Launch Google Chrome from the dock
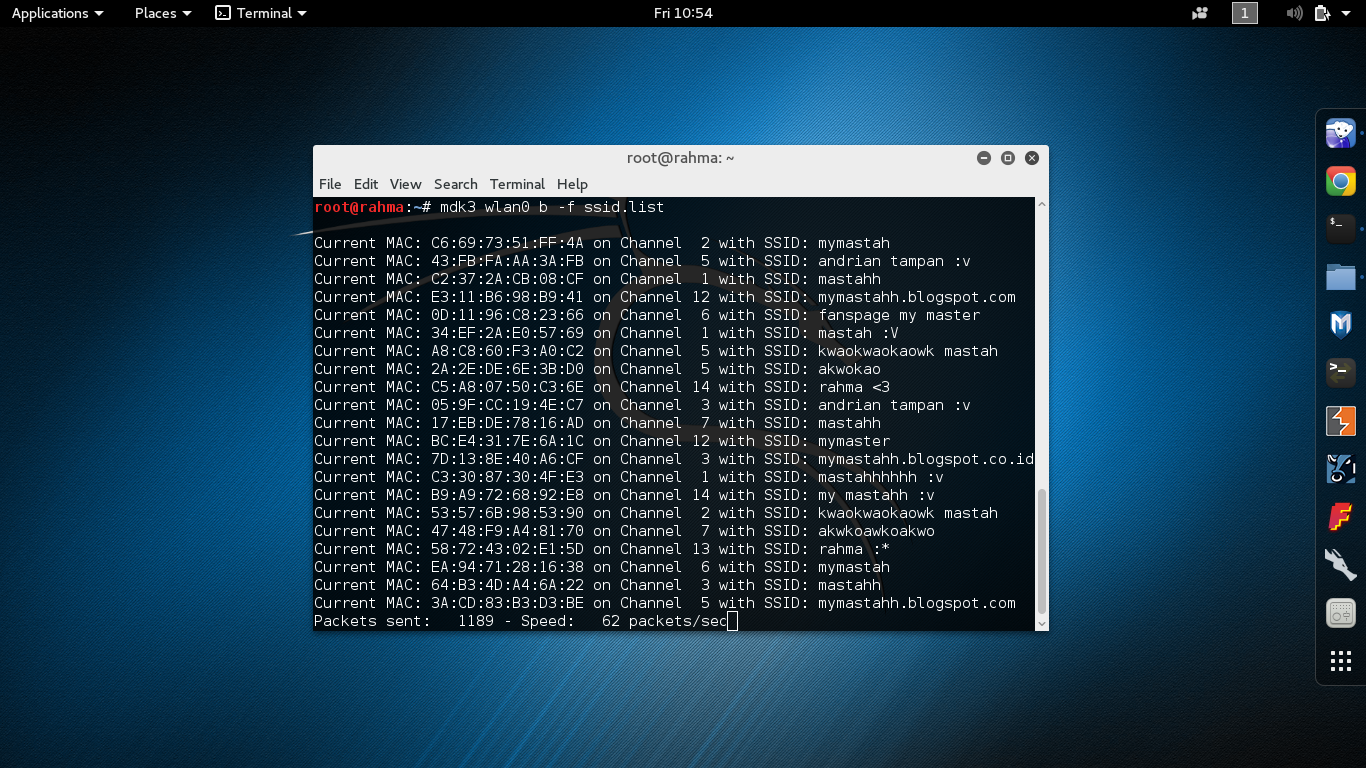 point(1340,181)
